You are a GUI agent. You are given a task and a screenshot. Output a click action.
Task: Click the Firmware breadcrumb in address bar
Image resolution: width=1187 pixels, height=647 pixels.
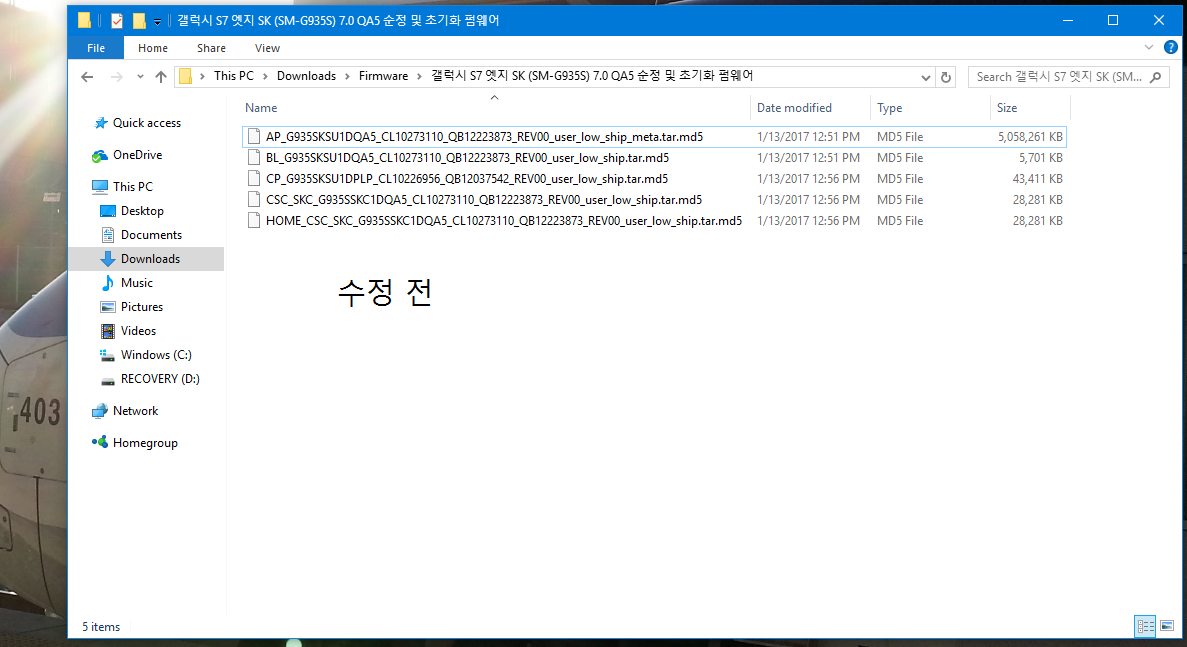click(383, 76)
